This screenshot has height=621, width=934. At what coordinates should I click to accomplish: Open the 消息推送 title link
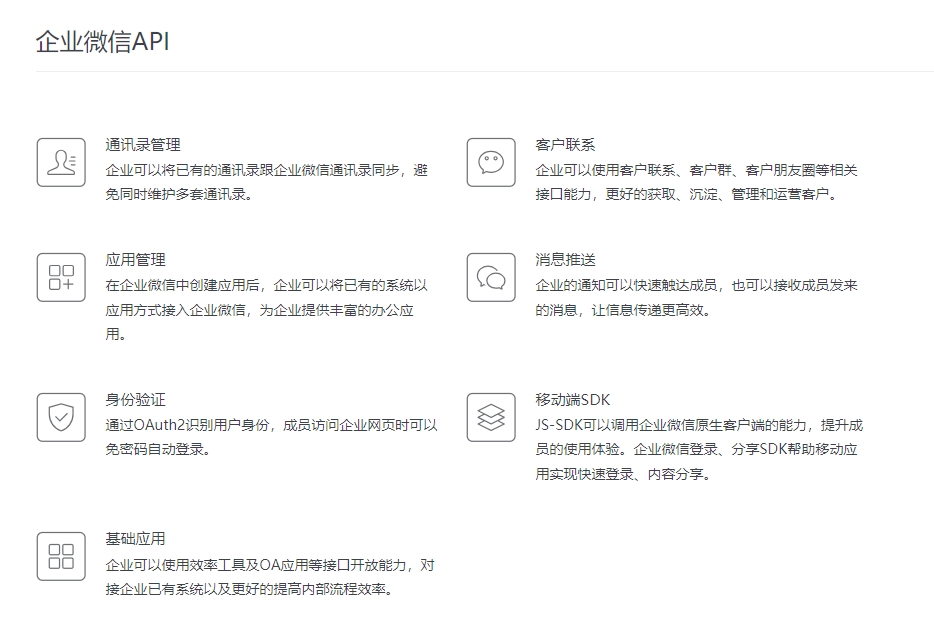(565, 260)
